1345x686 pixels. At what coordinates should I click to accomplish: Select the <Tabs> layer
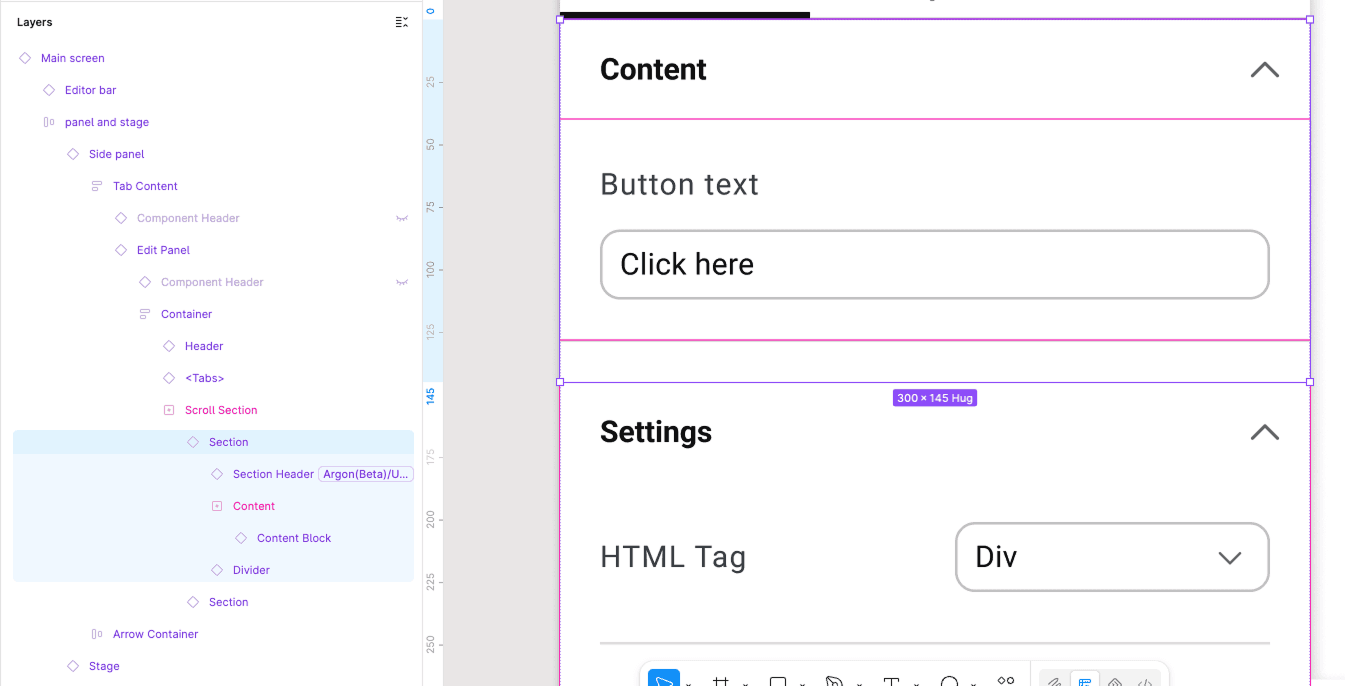[x=204, y=378]
